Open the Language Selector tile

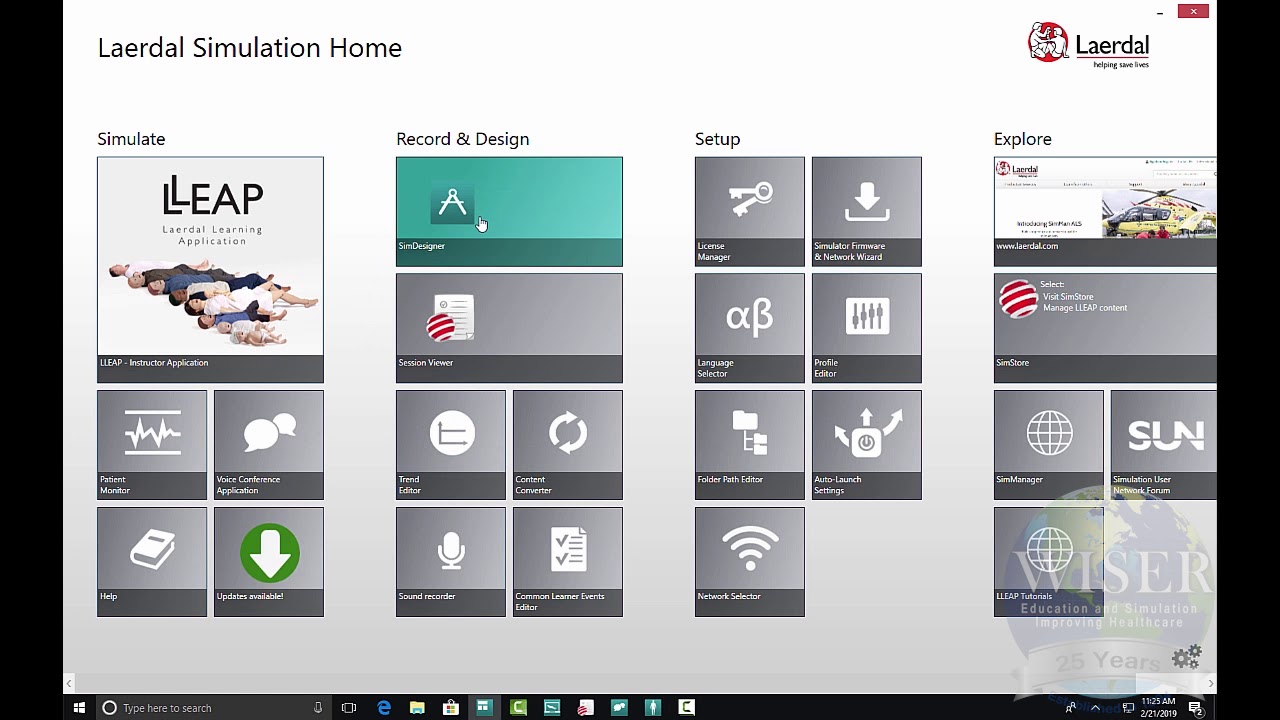(x=750, y=328)
